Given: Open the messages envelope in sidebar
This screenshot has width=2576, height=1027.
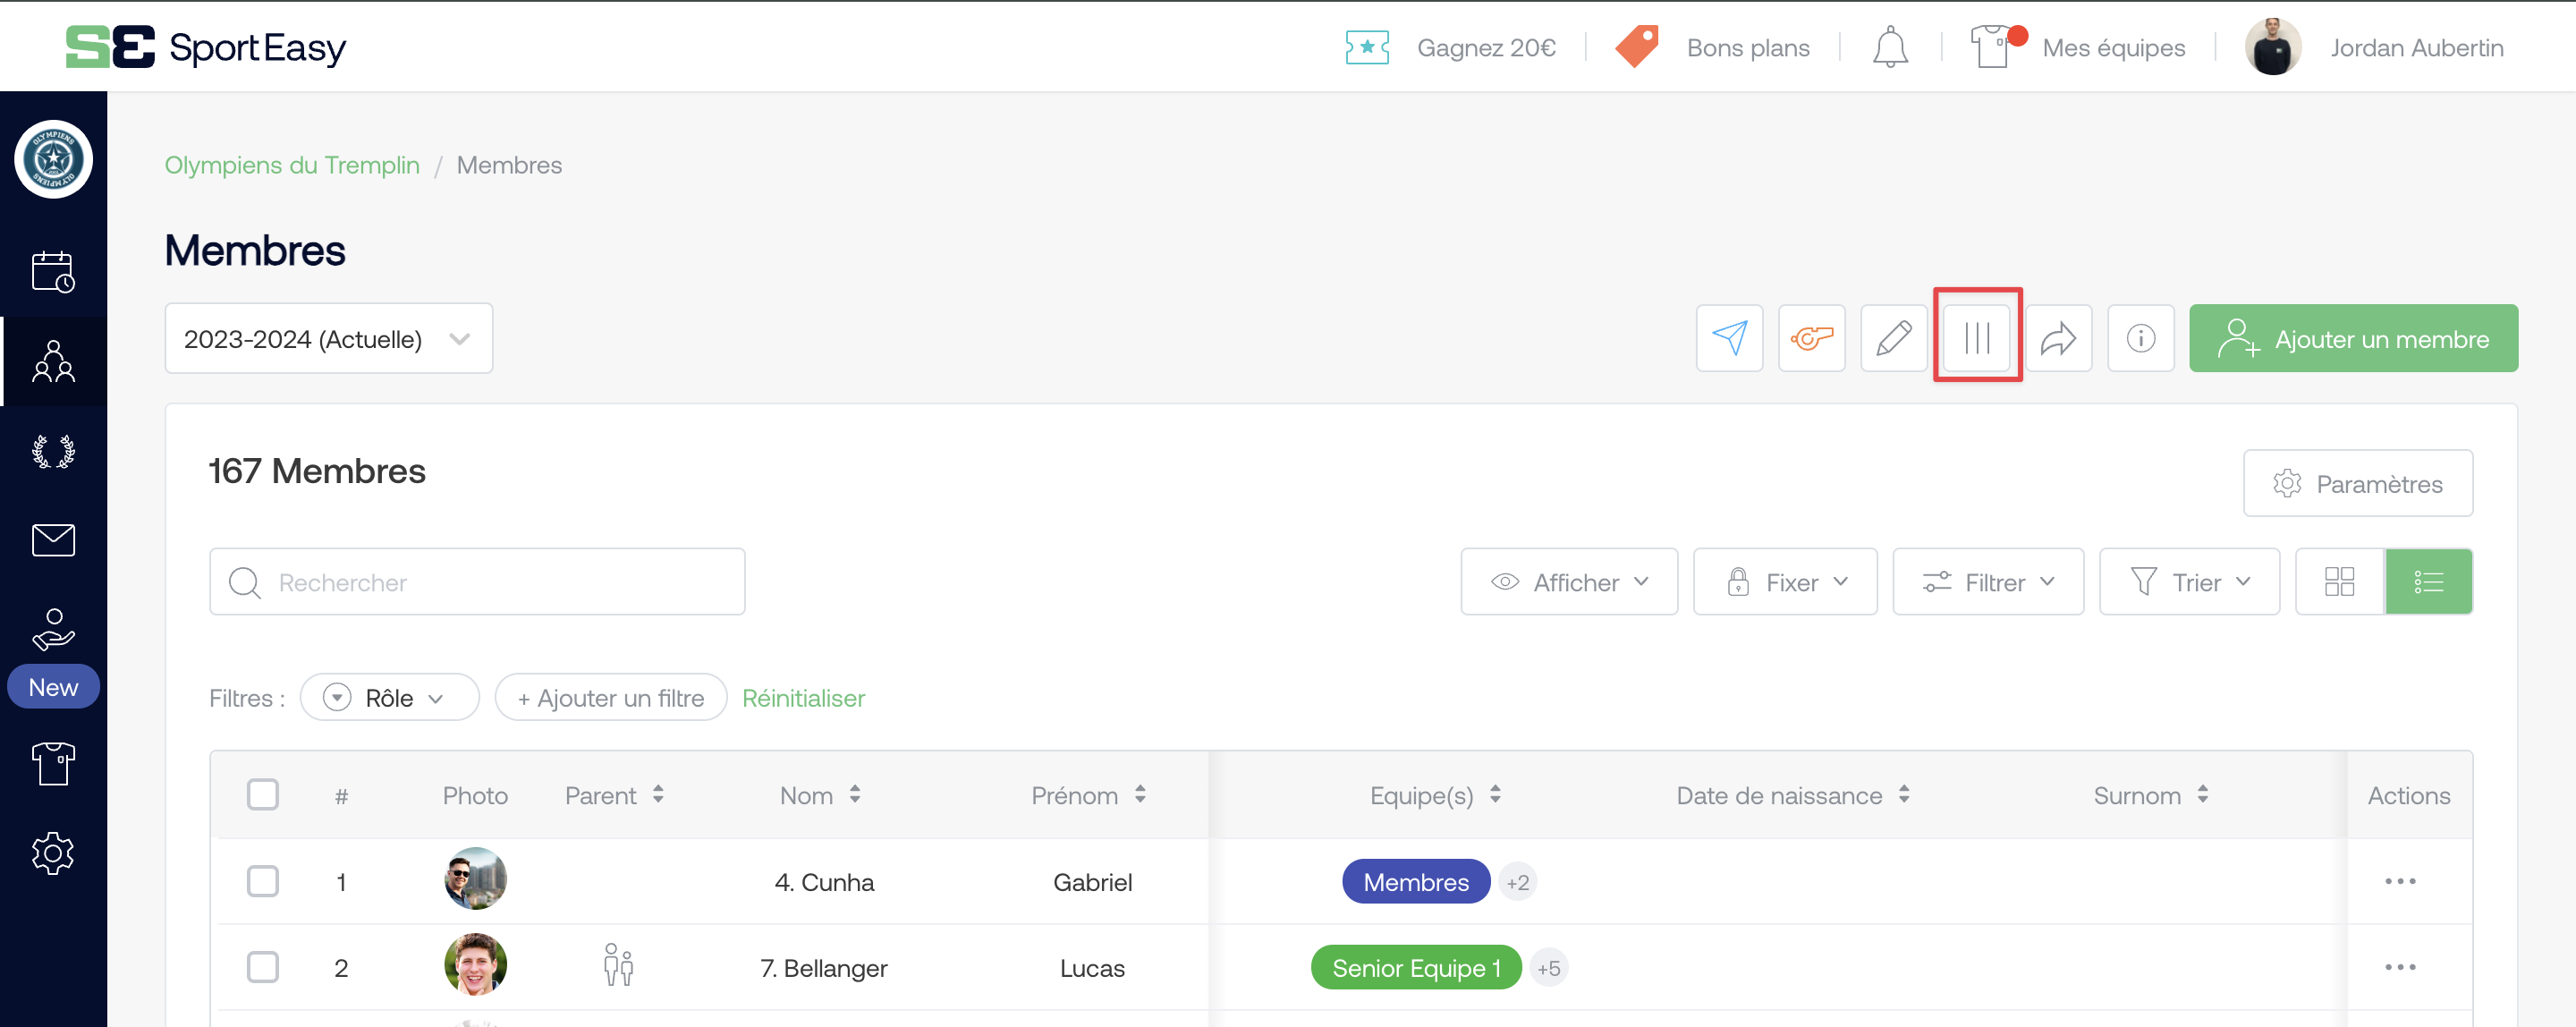Looking at the screenshot, I should tap(53, 540).
